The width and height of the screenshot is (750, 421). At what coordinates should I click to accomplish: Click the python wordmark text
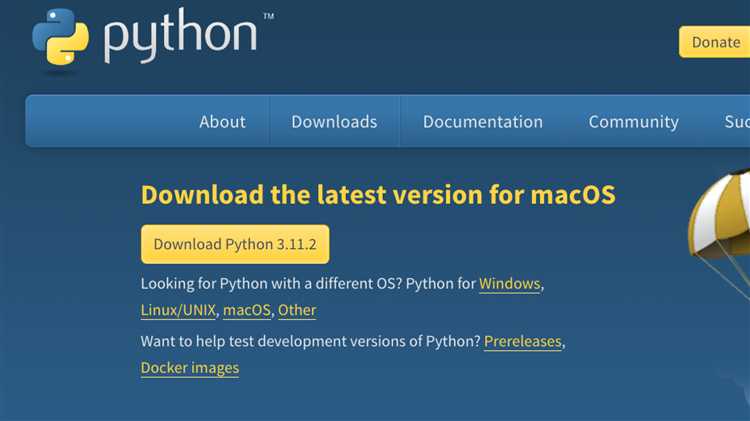click(x=181, y=35)
